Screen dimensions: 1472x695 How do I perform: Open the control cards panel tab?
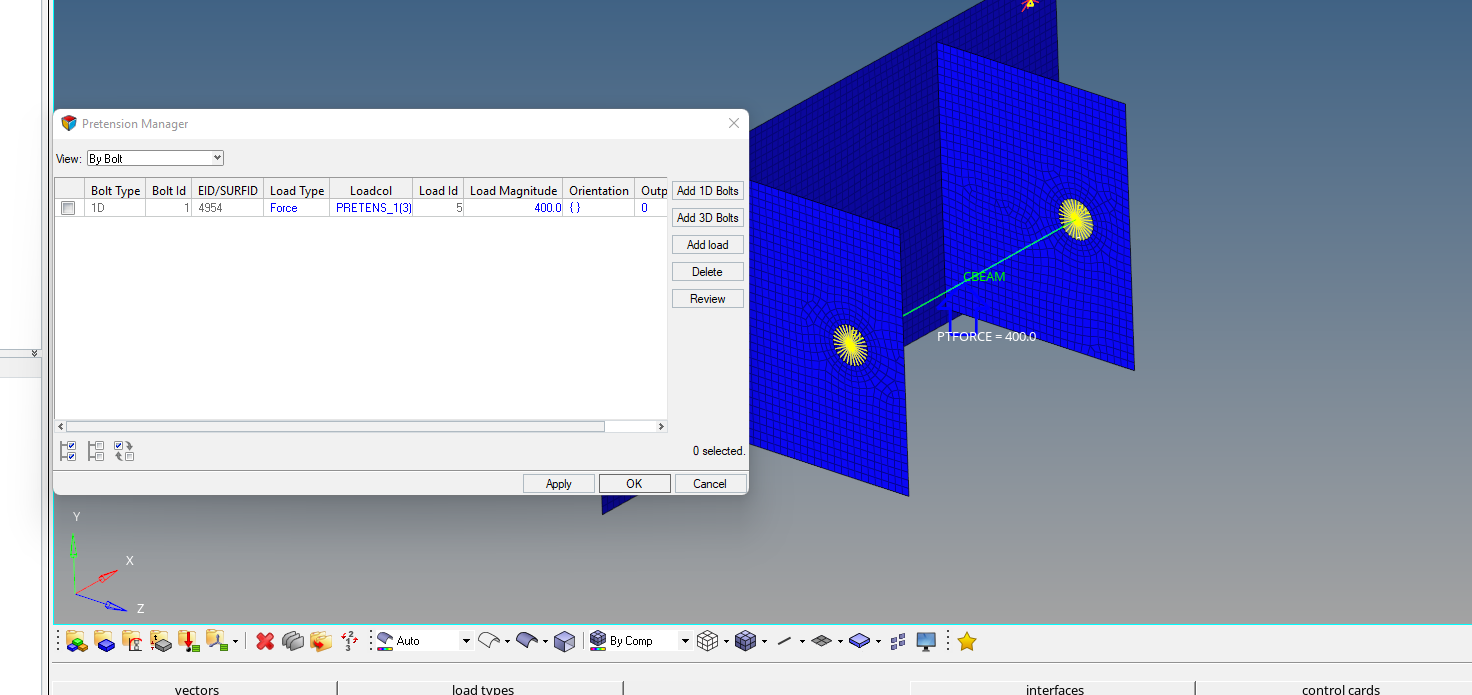[1340, 689]
